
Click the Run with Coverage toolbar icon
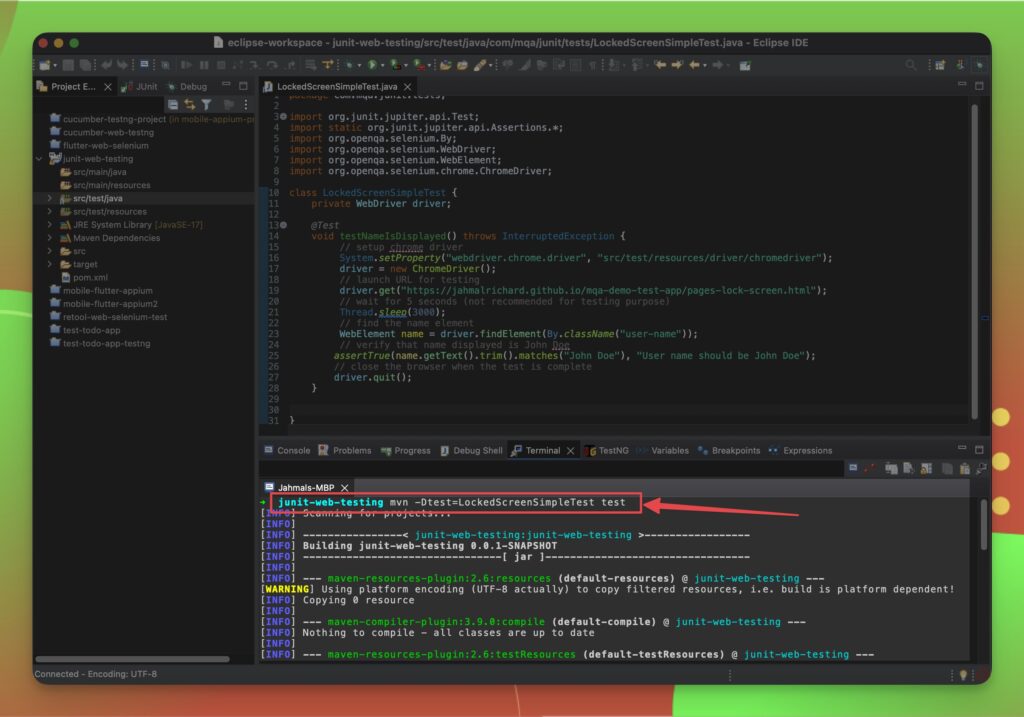(395, 65)
